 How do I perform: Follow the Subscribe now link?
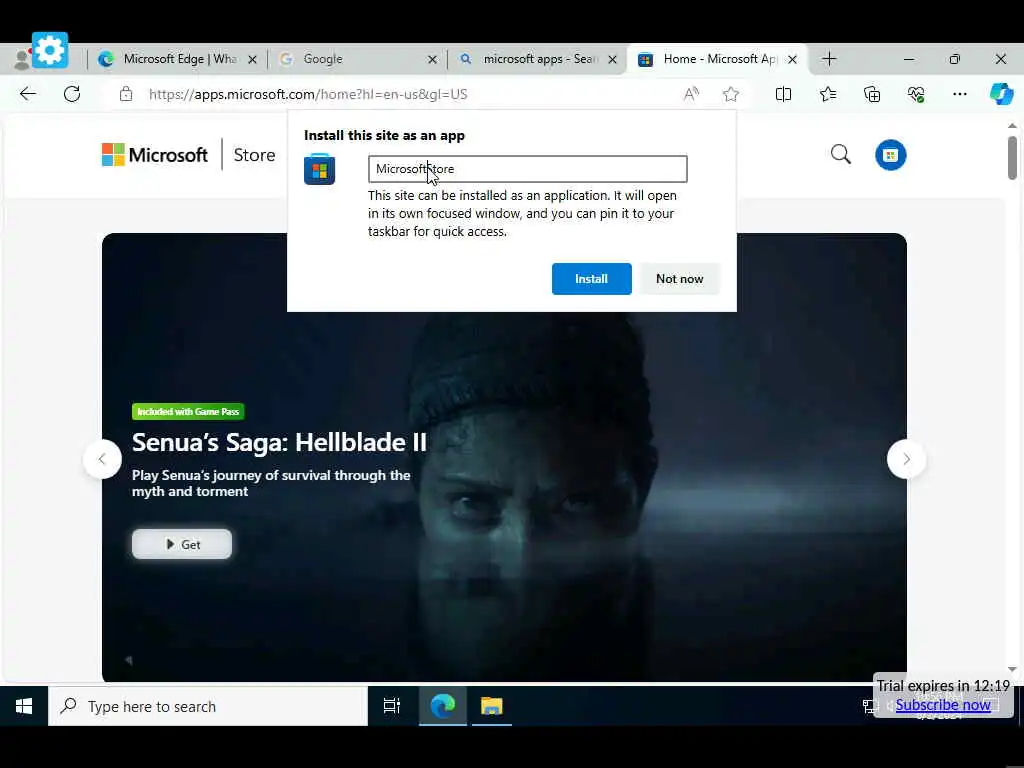pos(943,705)
